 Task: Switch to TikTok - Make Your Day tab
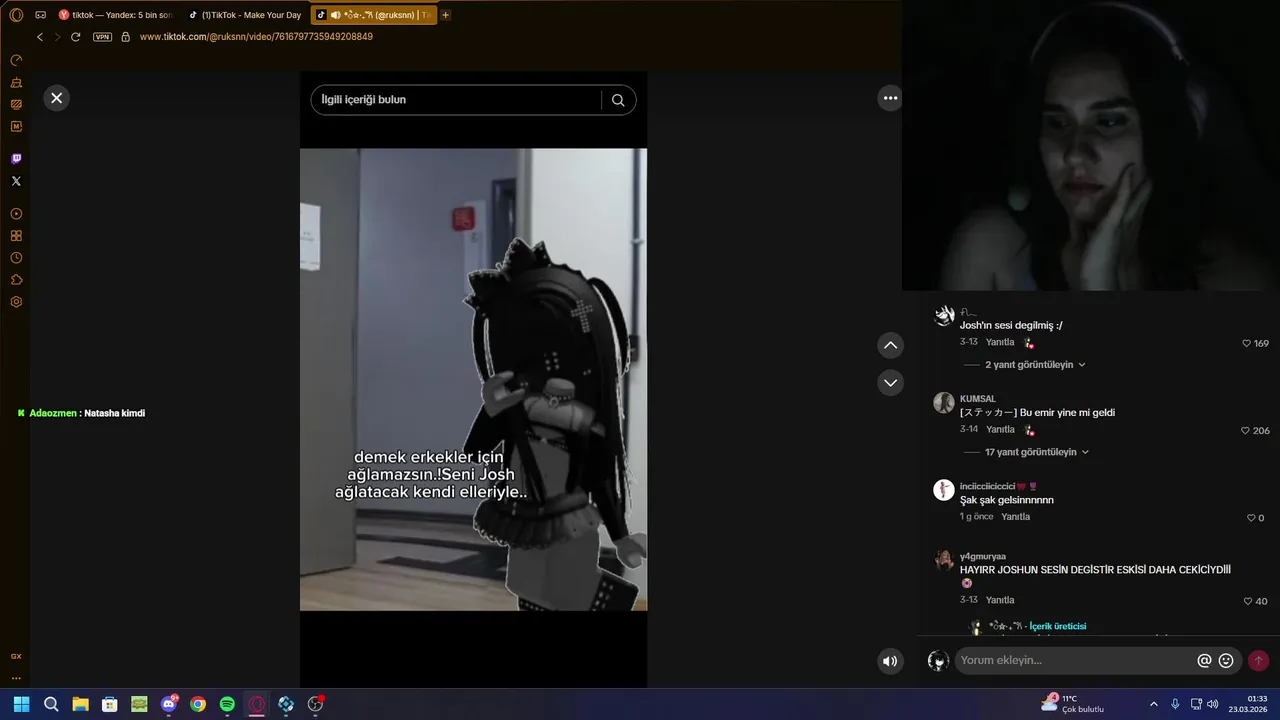tap(244, 15)
